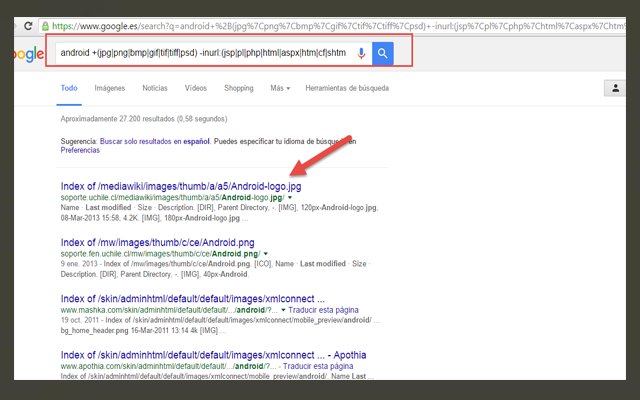Click the green soporte.uchile.cl mediawiki URL text

click(173, 198)
